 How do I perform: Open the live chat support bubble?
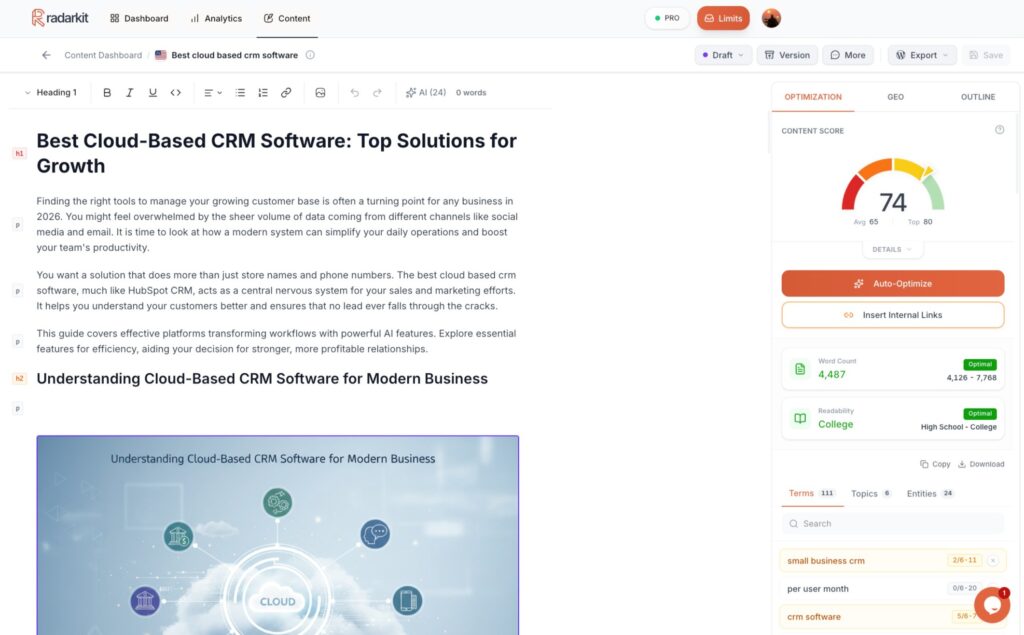tap(991, 604)
